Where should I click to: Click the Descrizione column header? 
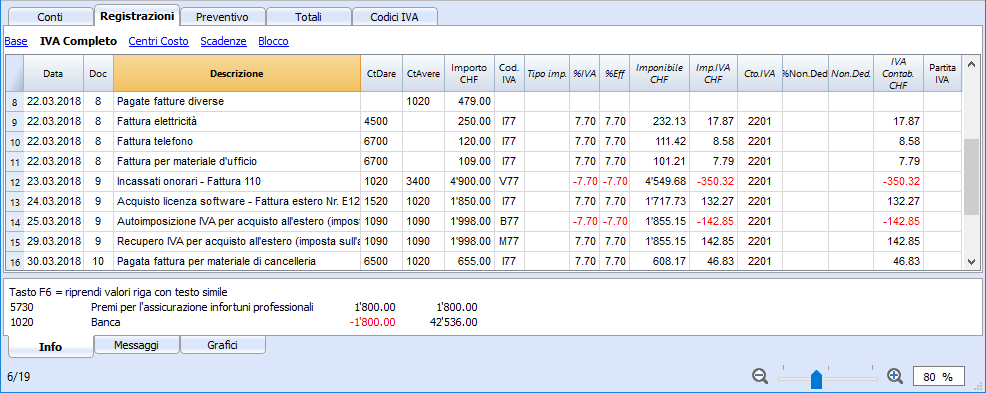coord(237,74)
